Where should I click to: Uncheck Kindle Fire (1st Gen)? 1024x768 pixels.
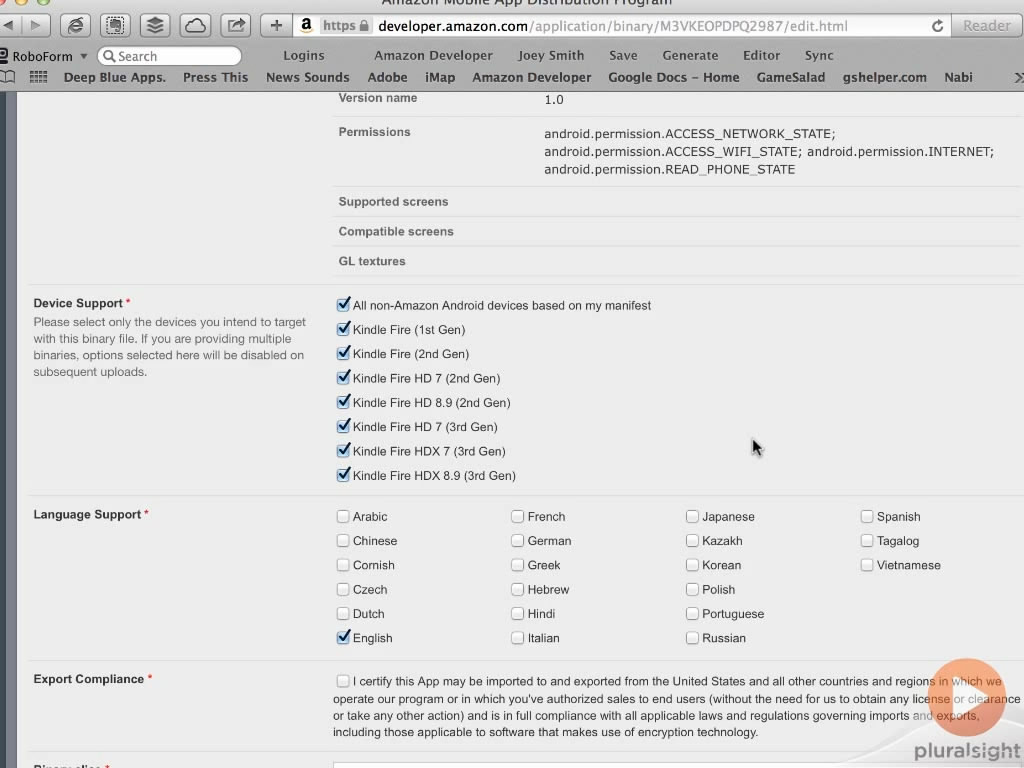coord(343,329)
